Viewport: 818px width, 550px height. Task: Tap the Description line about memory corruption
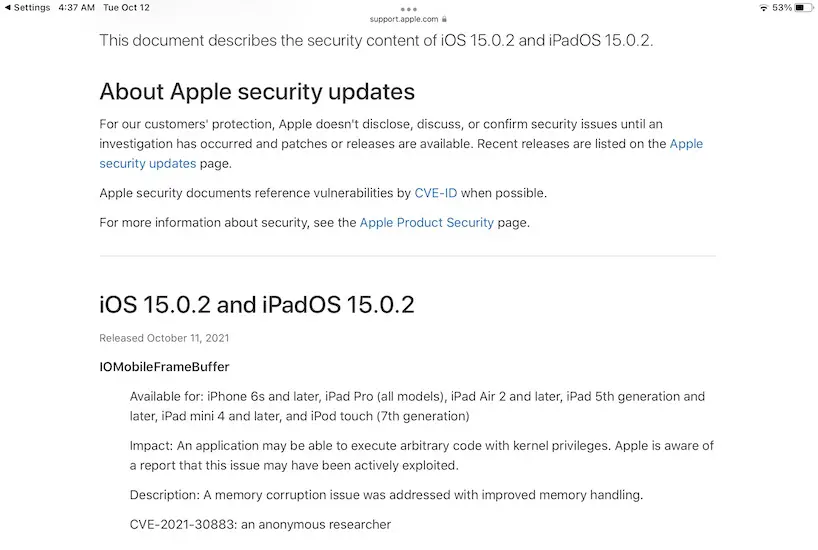386,495
